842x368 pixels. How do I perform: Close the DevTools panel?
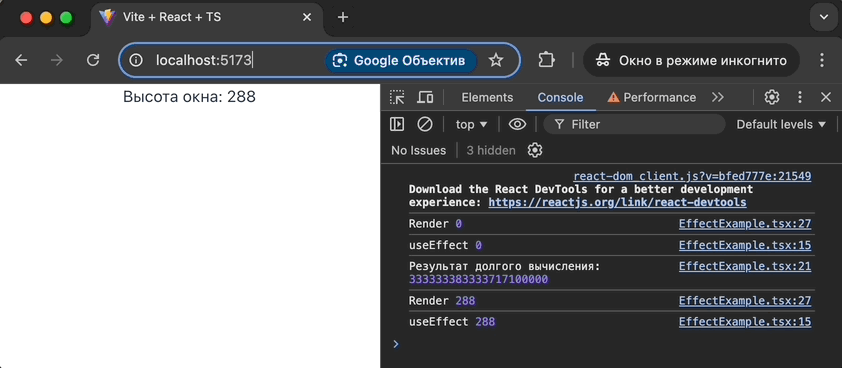click(826, 97)
